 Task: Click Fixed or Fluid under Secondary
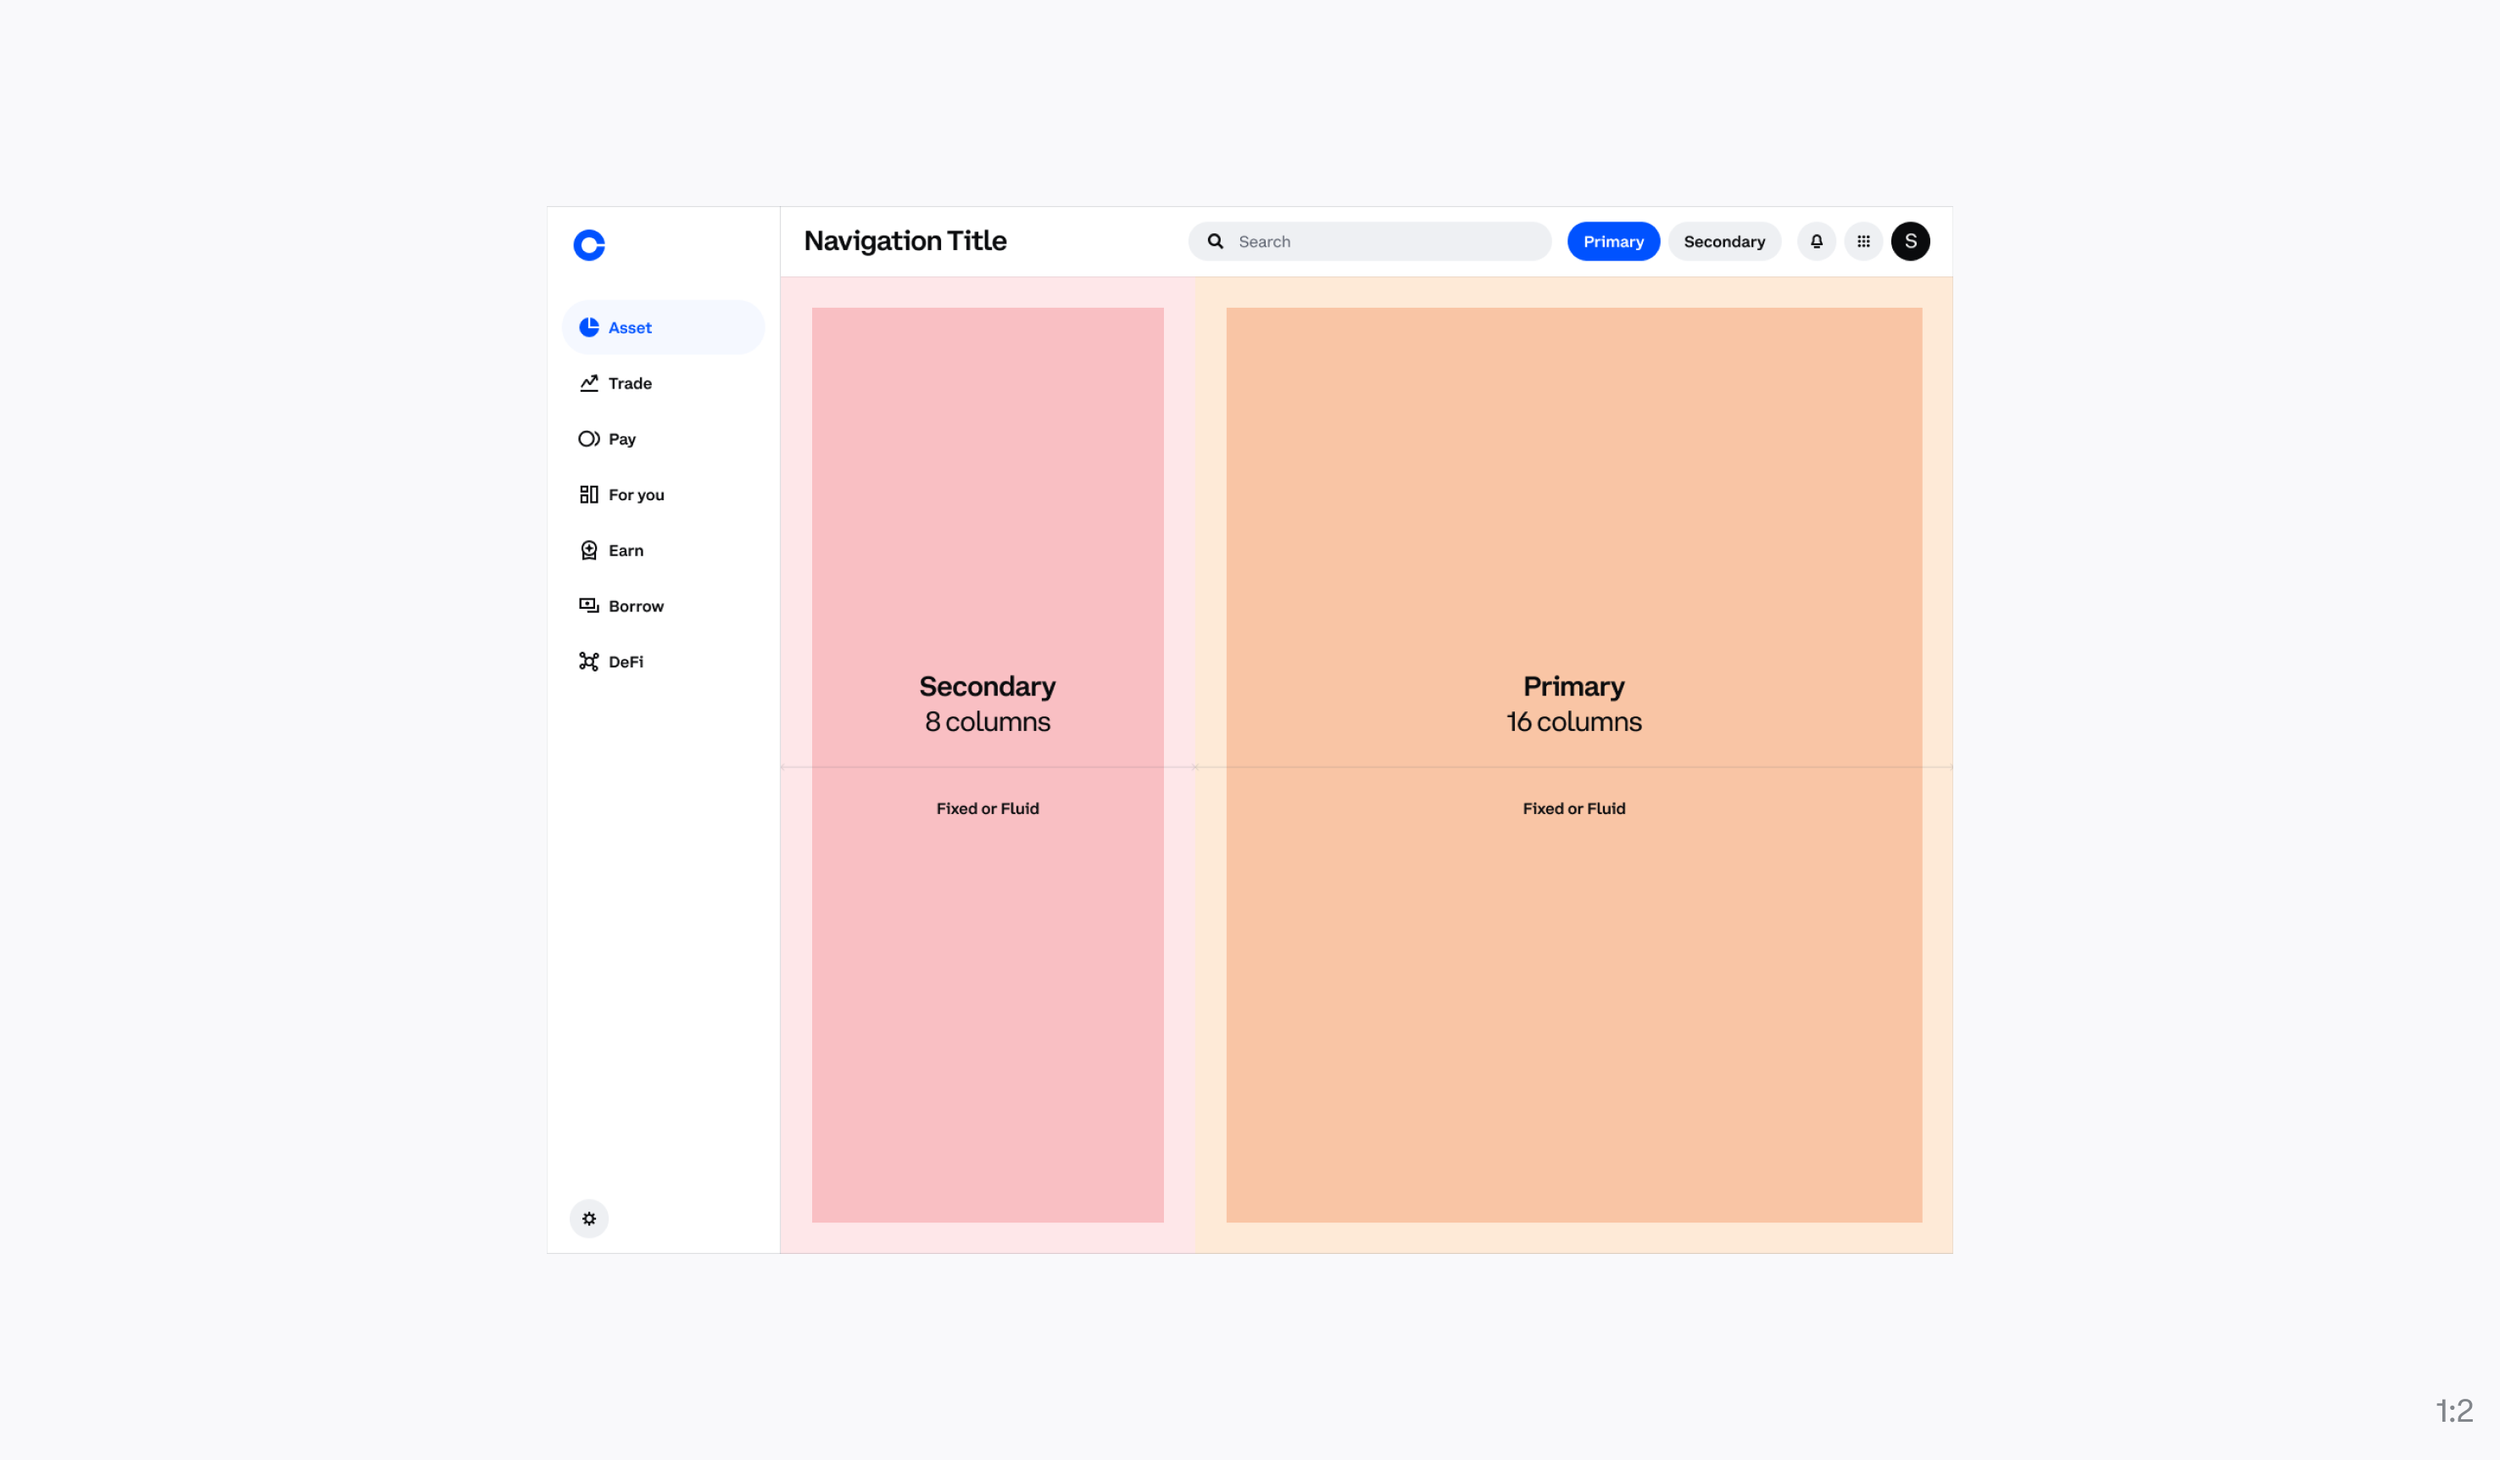point(987,808)
